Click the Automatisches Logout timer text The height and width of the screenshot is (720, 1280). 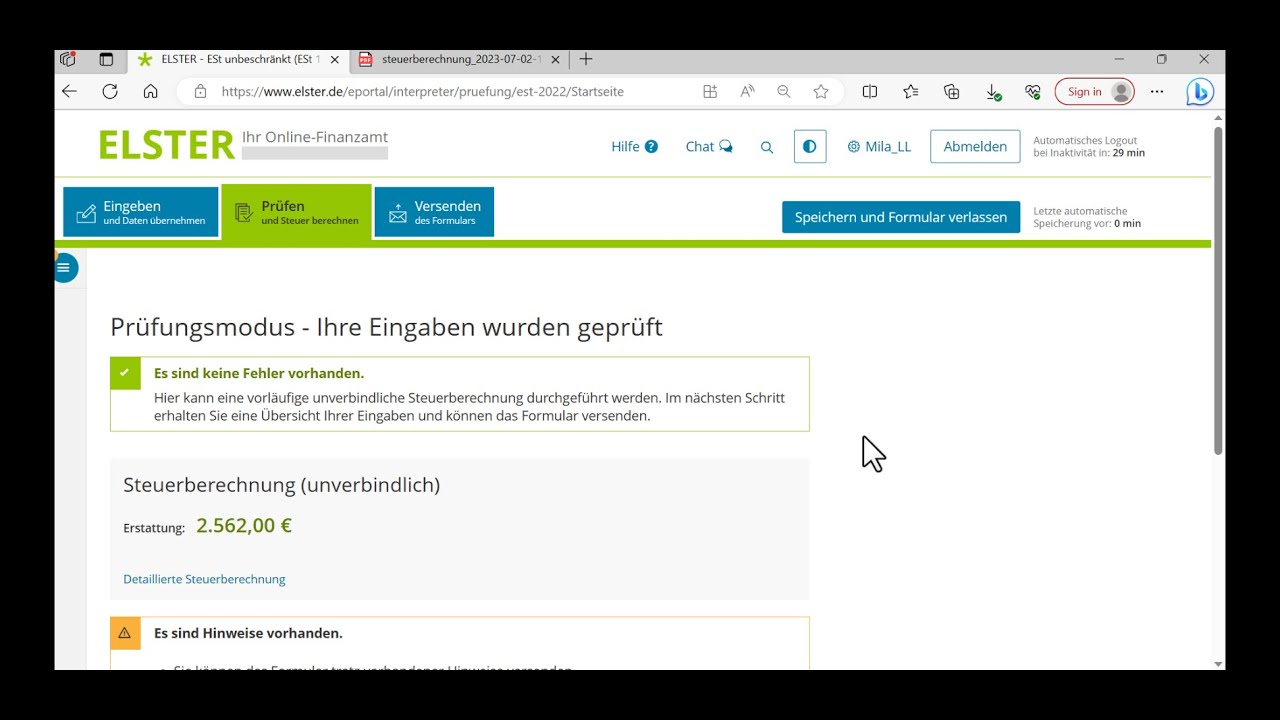pos(1089,147)
